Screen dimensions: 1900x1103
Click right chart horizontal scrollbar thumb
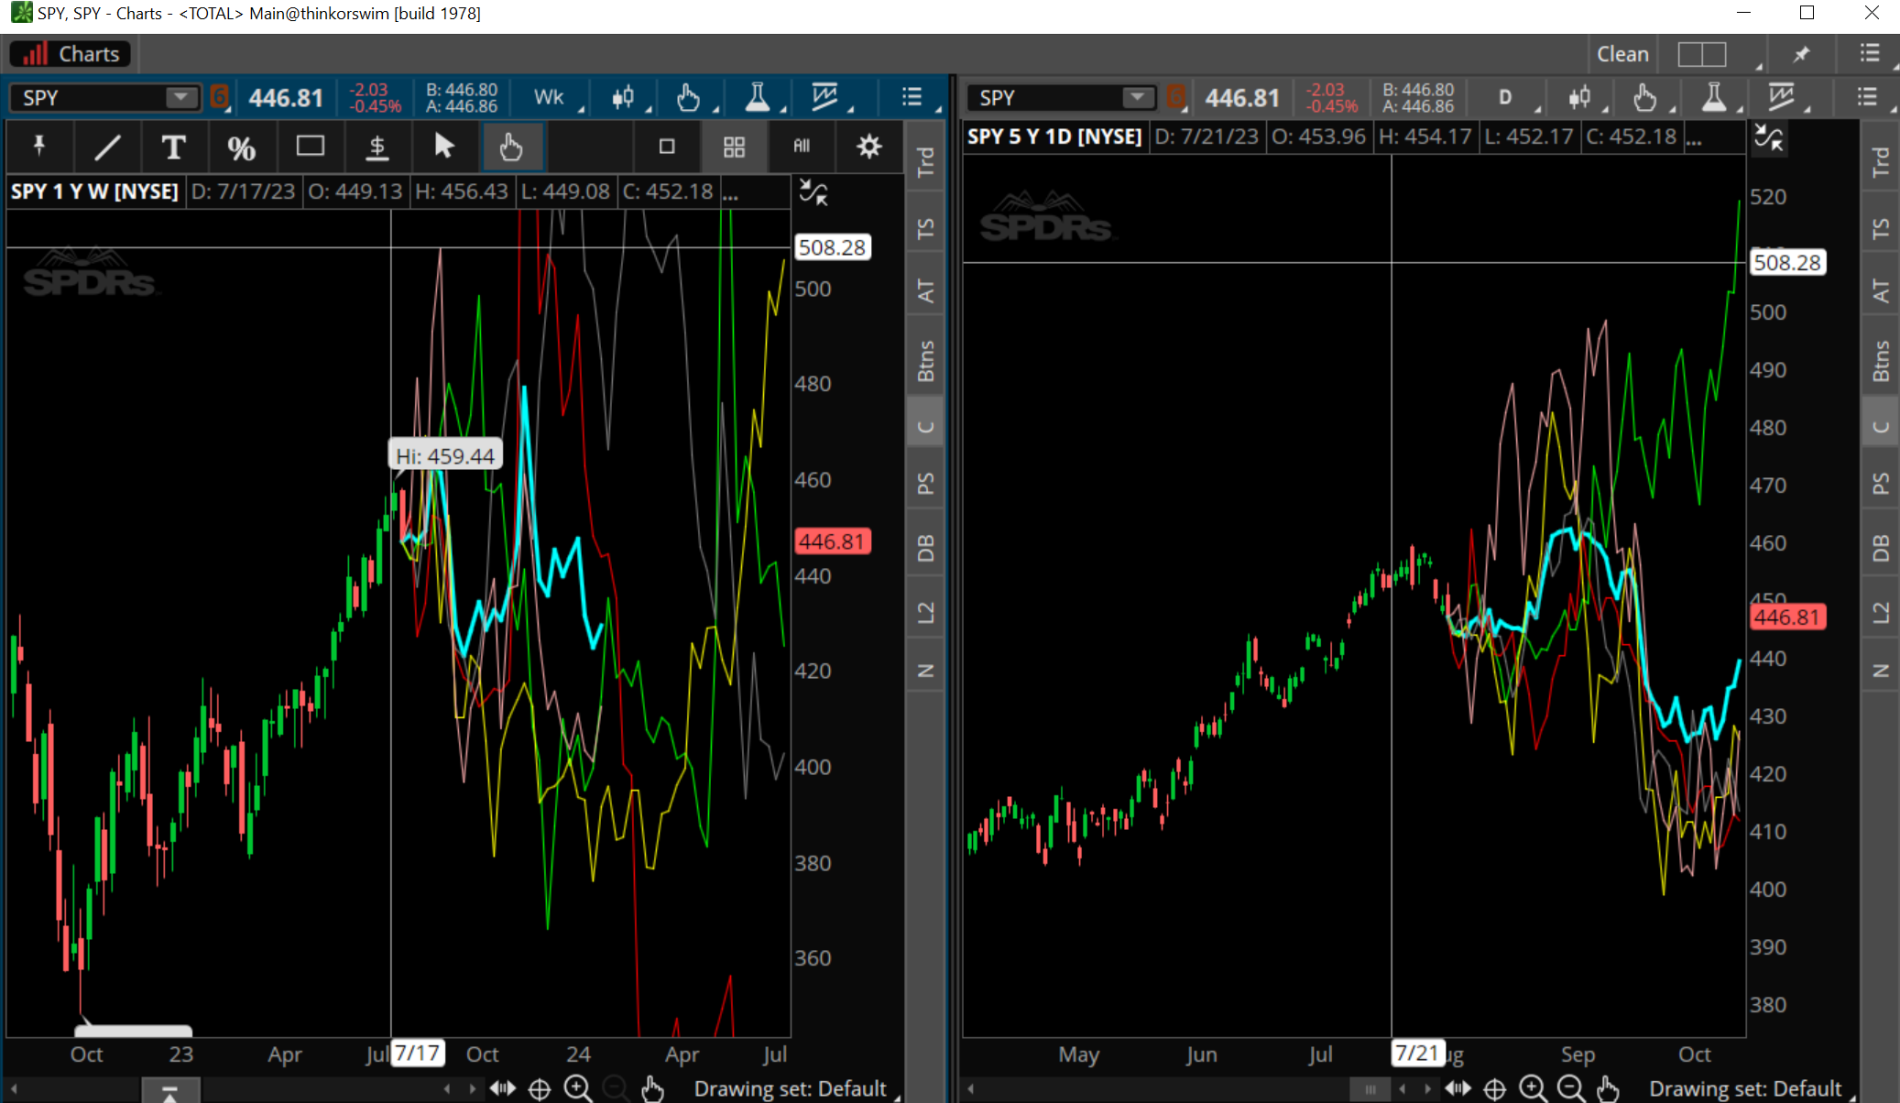click(1369, 1088)
